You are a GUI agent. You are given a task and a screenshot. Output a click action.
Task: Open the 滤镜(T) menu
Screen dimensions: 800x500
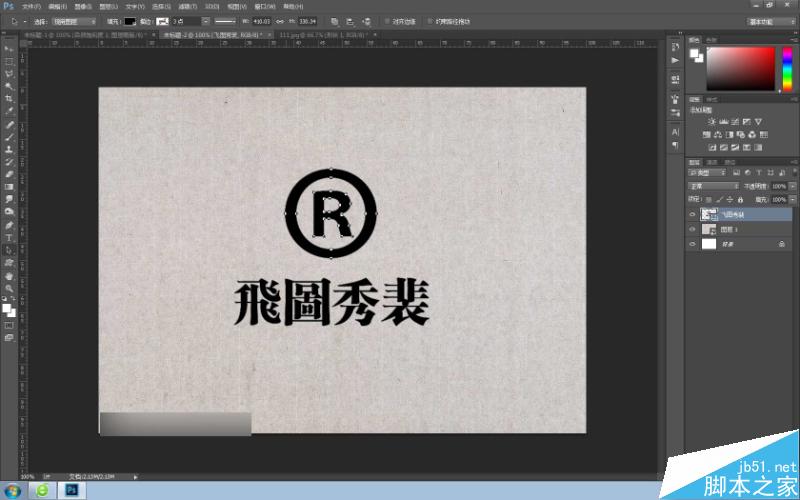[188, 7]
